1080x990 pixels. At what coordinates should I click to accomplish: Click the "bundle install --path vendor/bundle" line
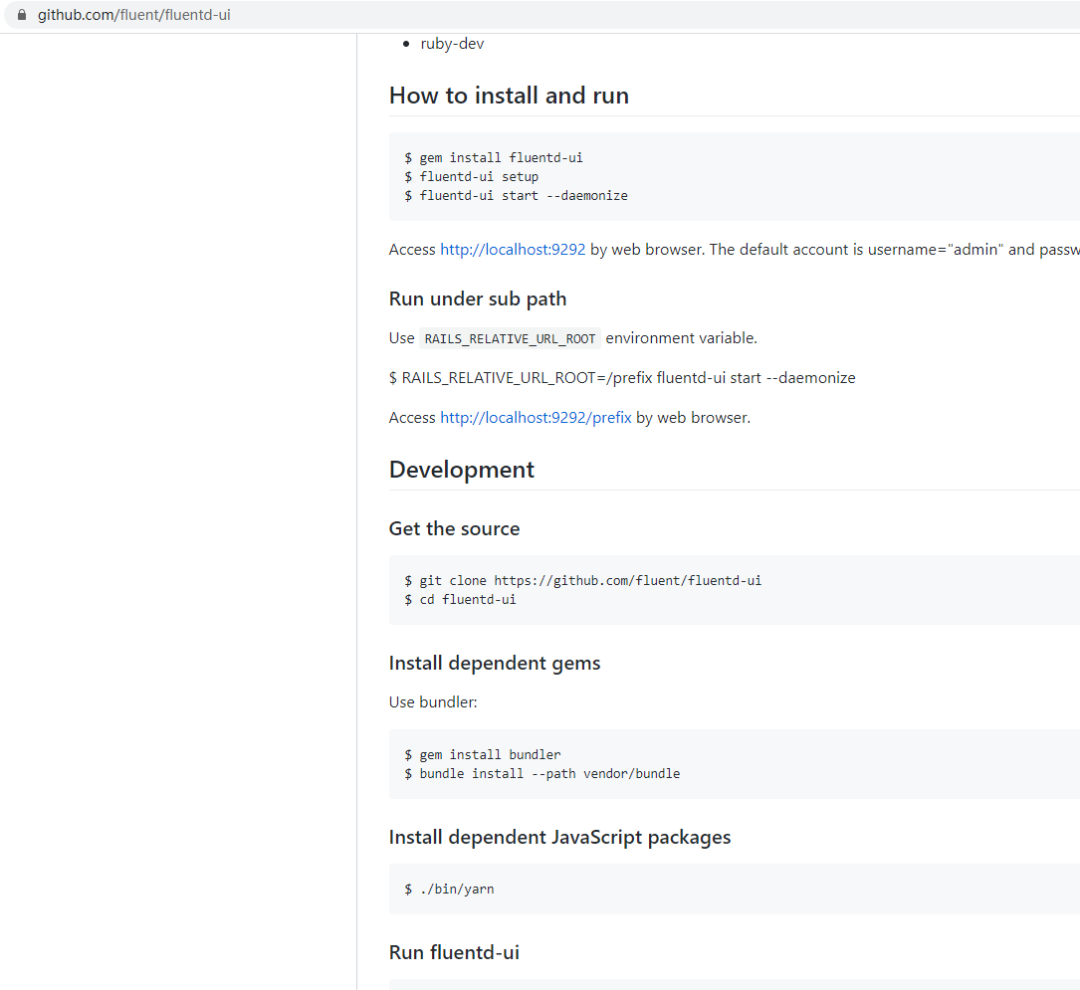point(541,773)
